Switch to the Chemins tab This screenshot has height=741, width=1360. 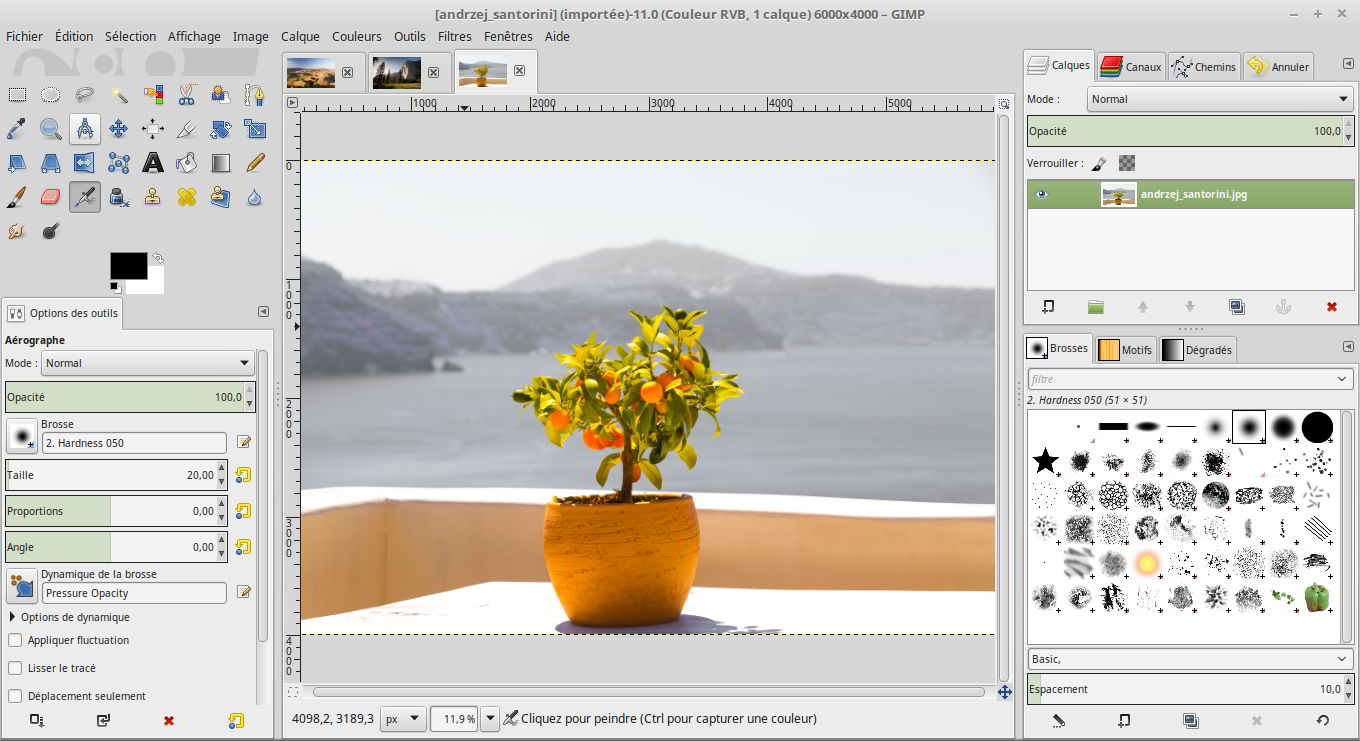[x=1205, y=66]
